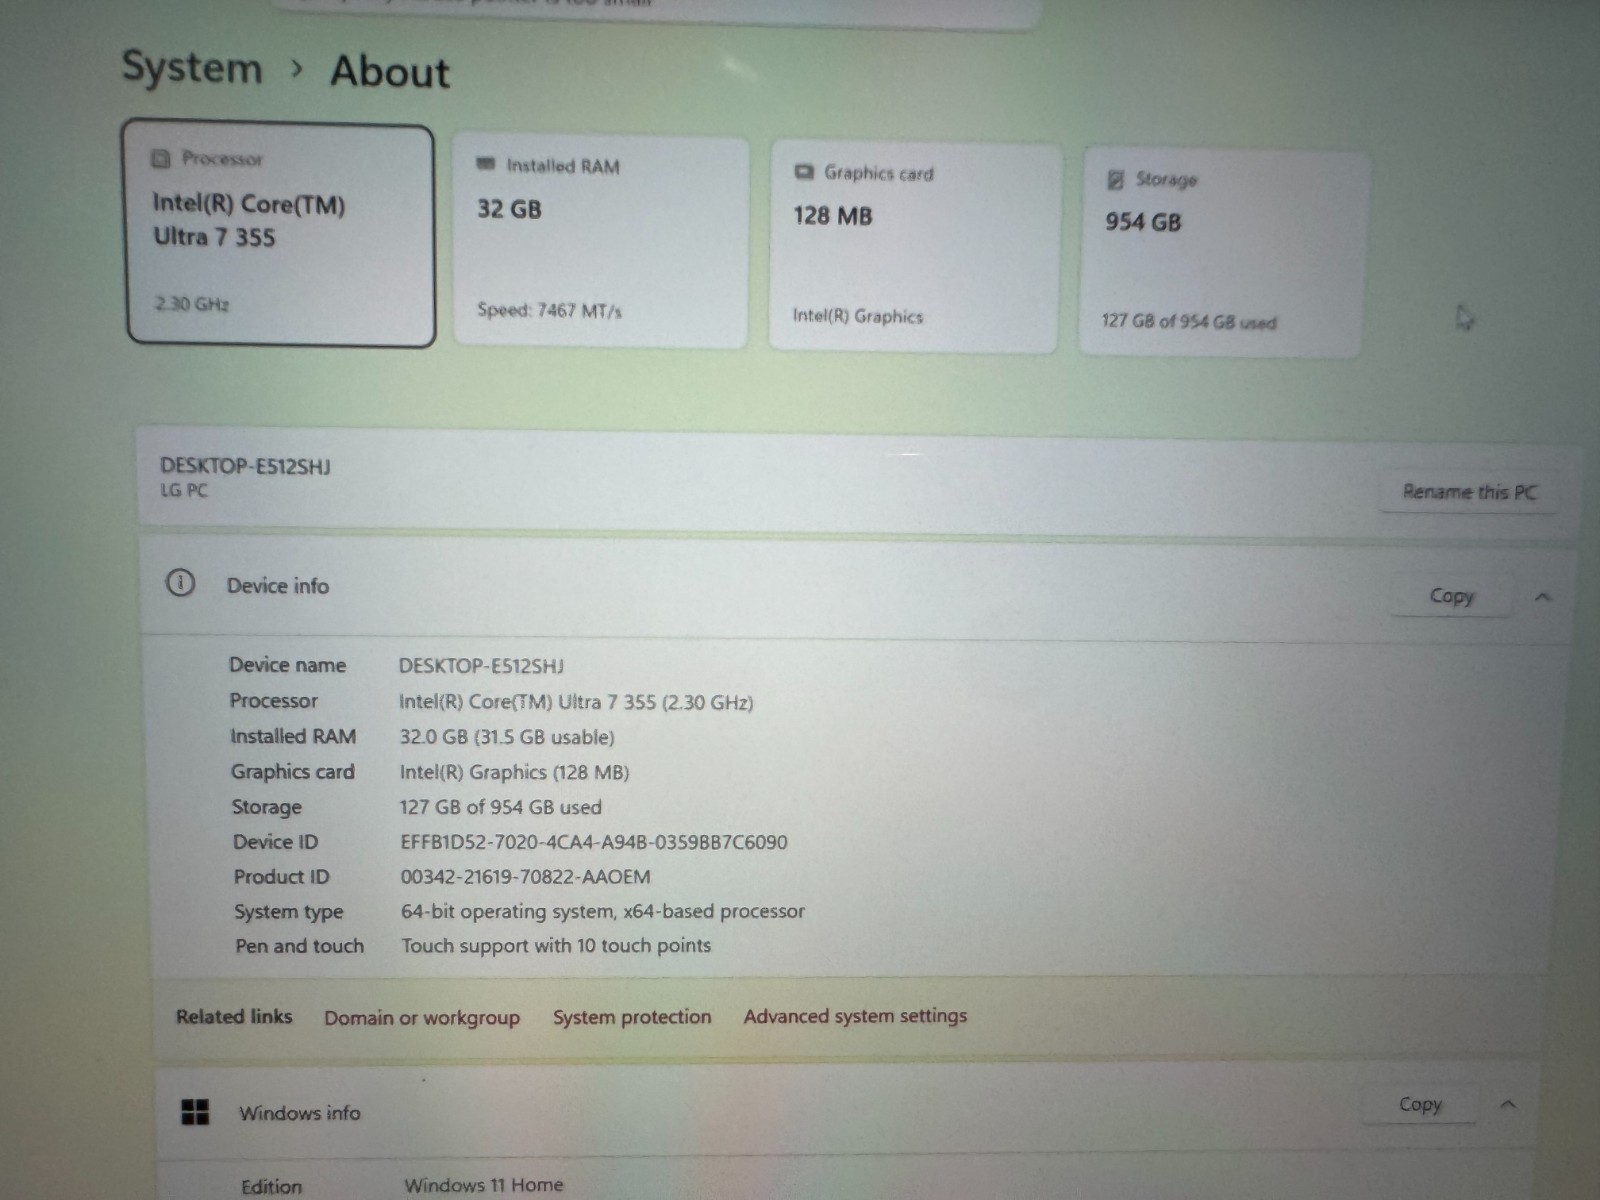Click the Storage row value 127 GB of 954 GB used
This screenshot has width=1600, height=1200.
(501, 807)
